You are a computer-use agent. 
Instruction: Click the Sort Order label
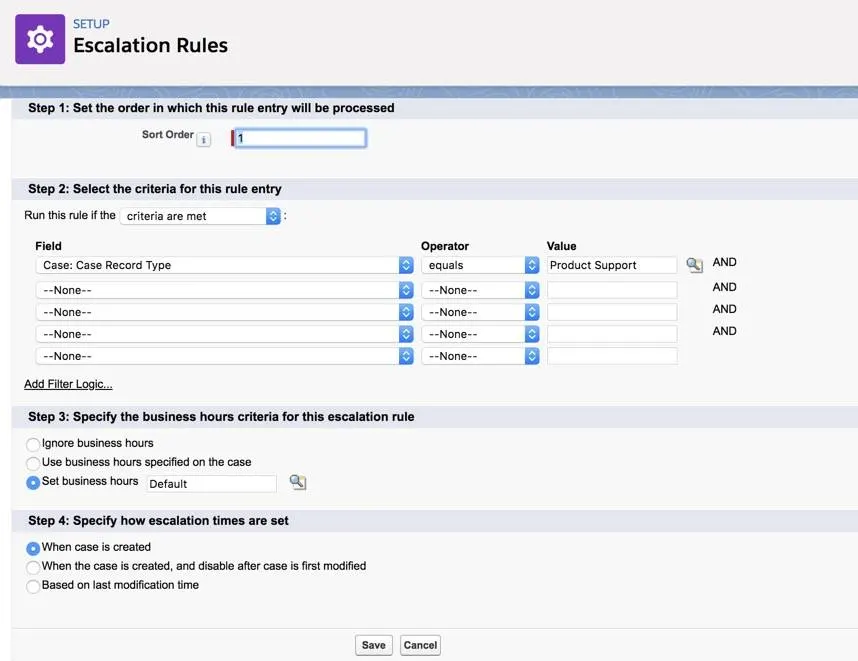click(x=168, y=135)
